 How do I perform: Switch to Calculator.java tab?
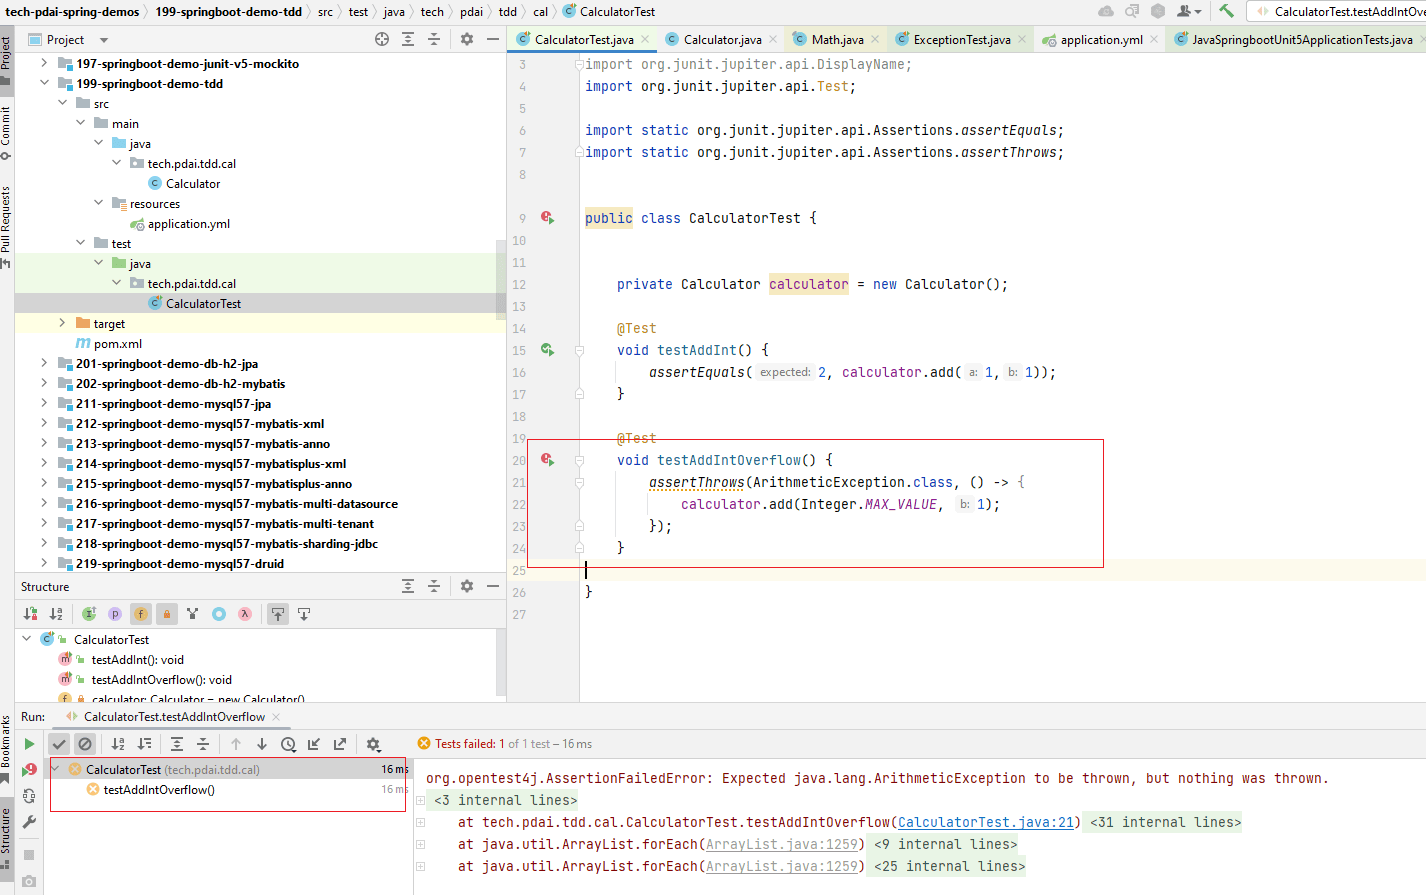[722, 40]
